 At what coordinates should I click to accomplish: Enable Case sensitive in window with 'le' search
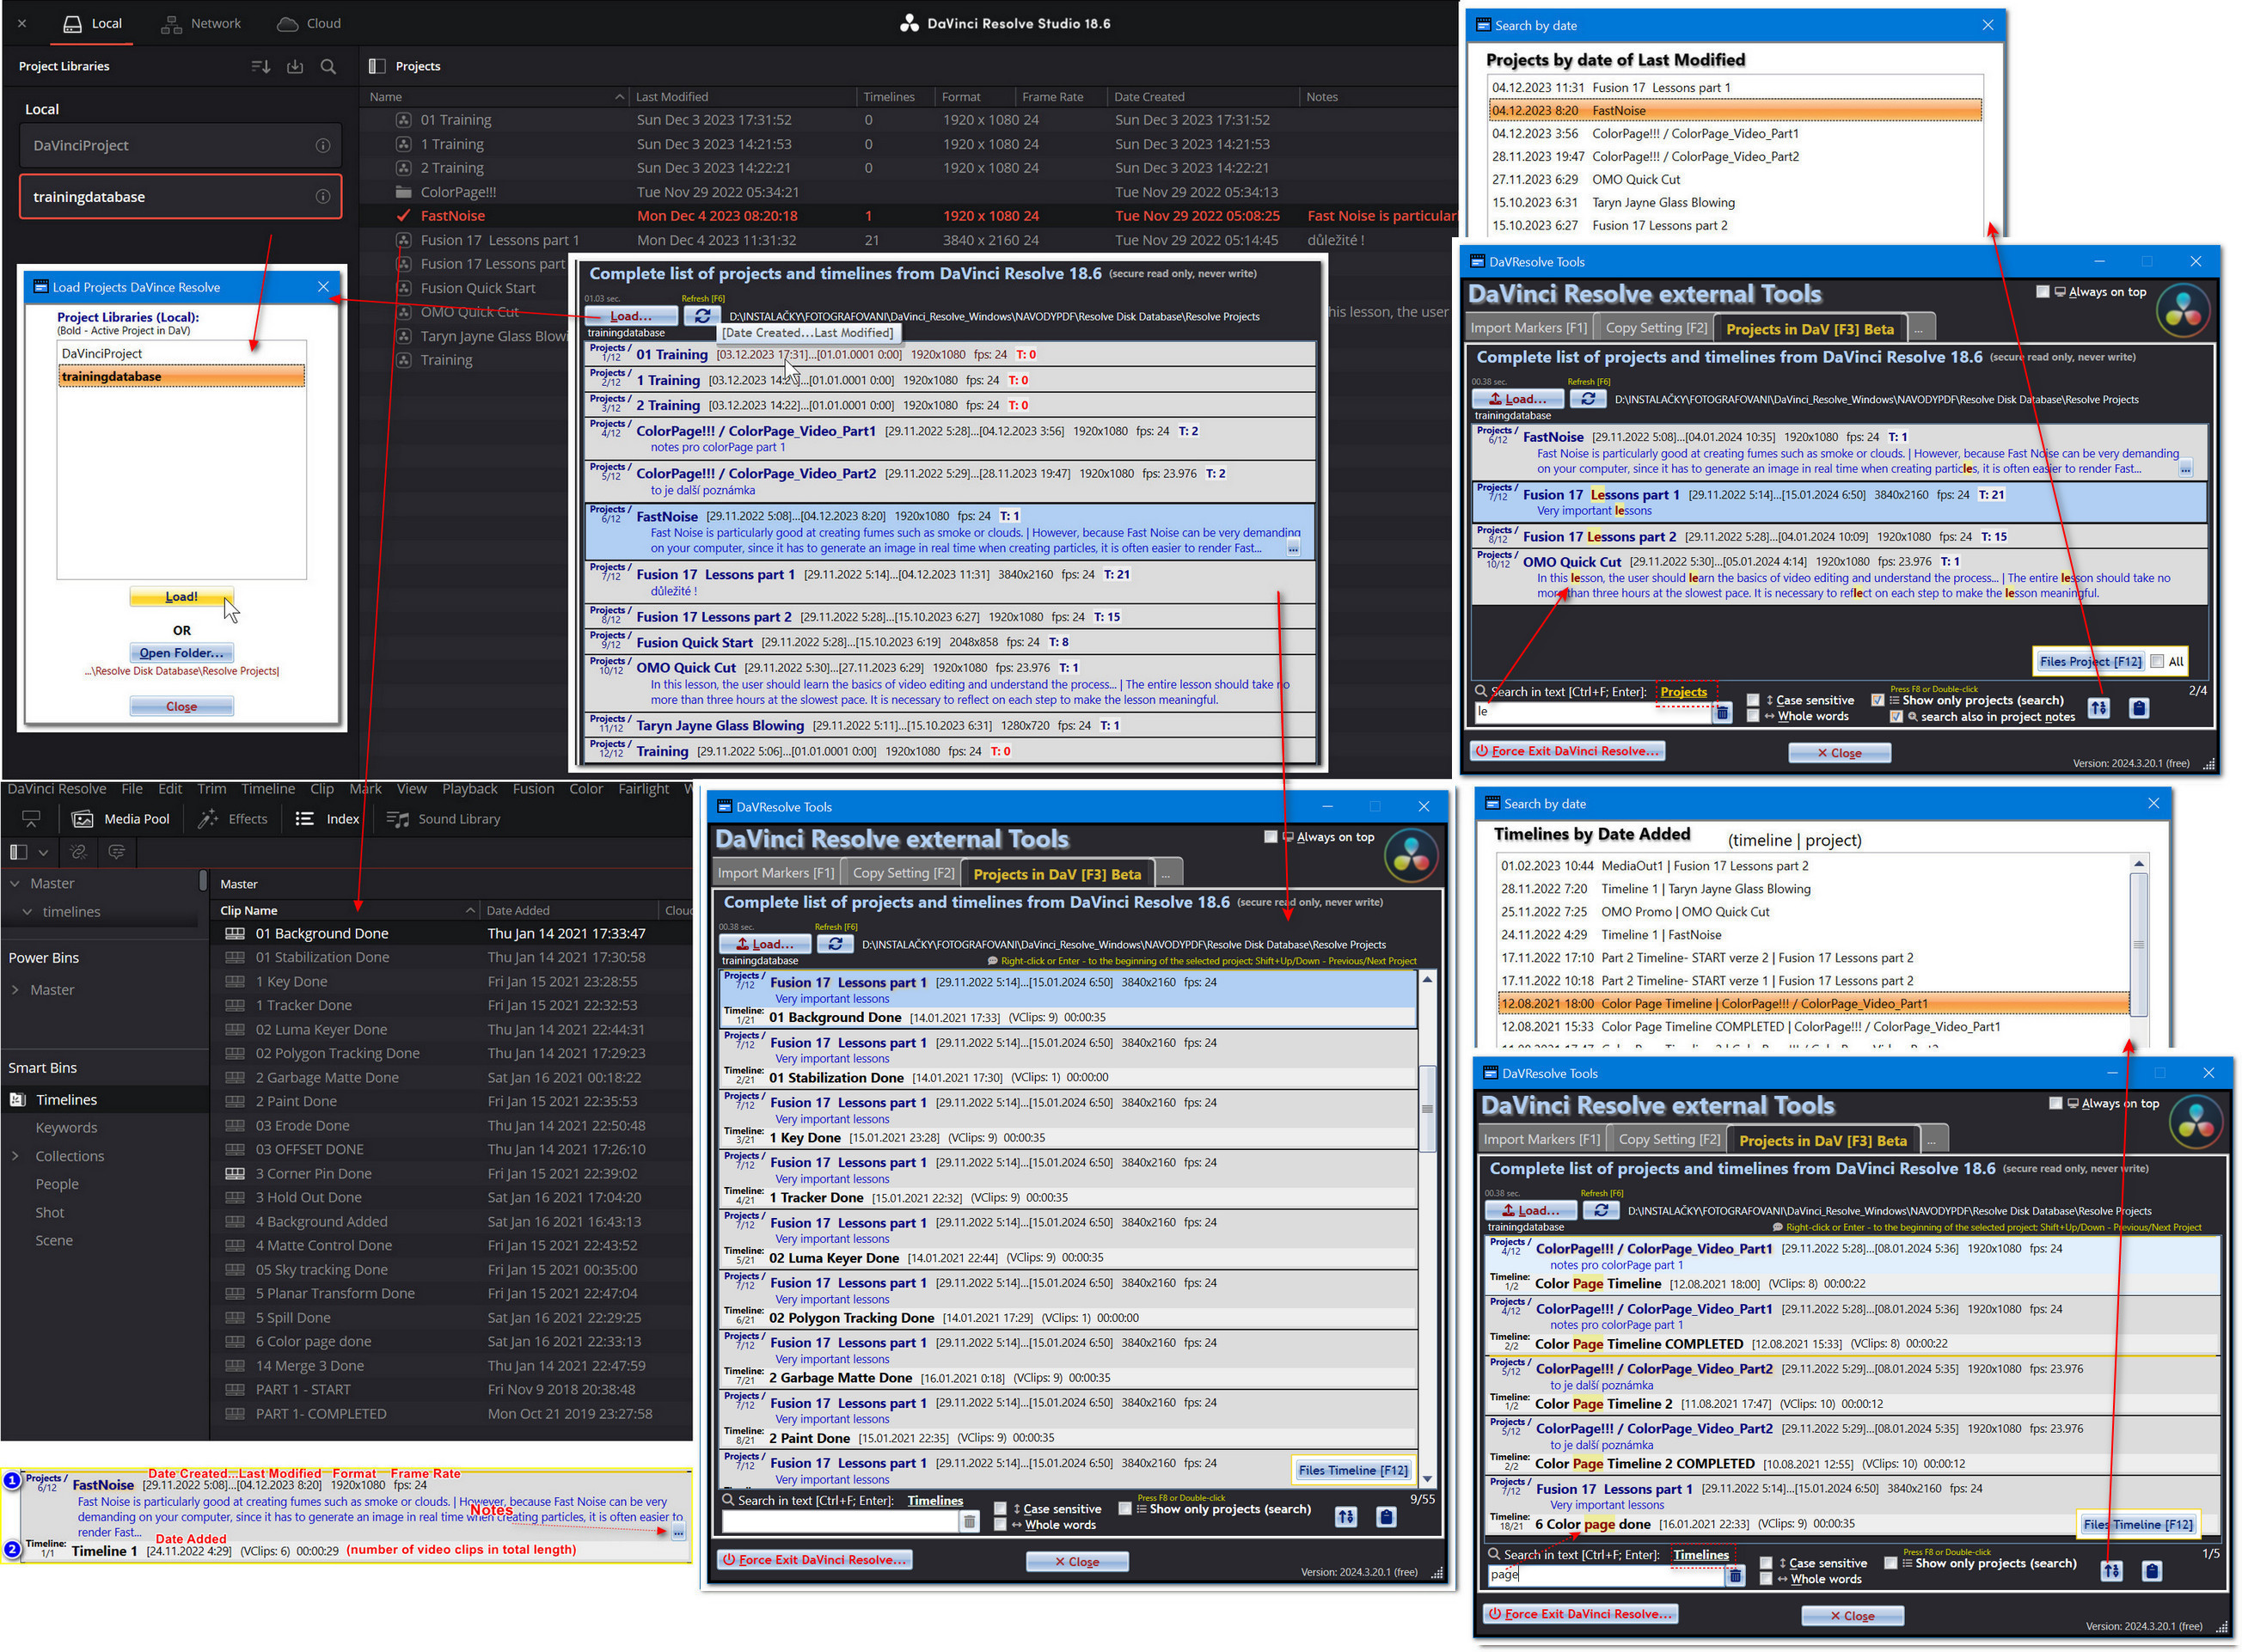[1753, 700]
